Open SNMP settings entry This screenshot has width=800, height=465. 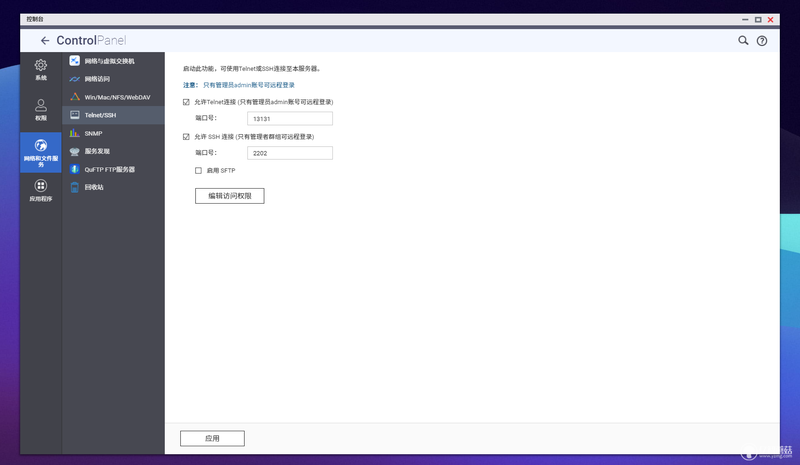(x=113, y=133)
